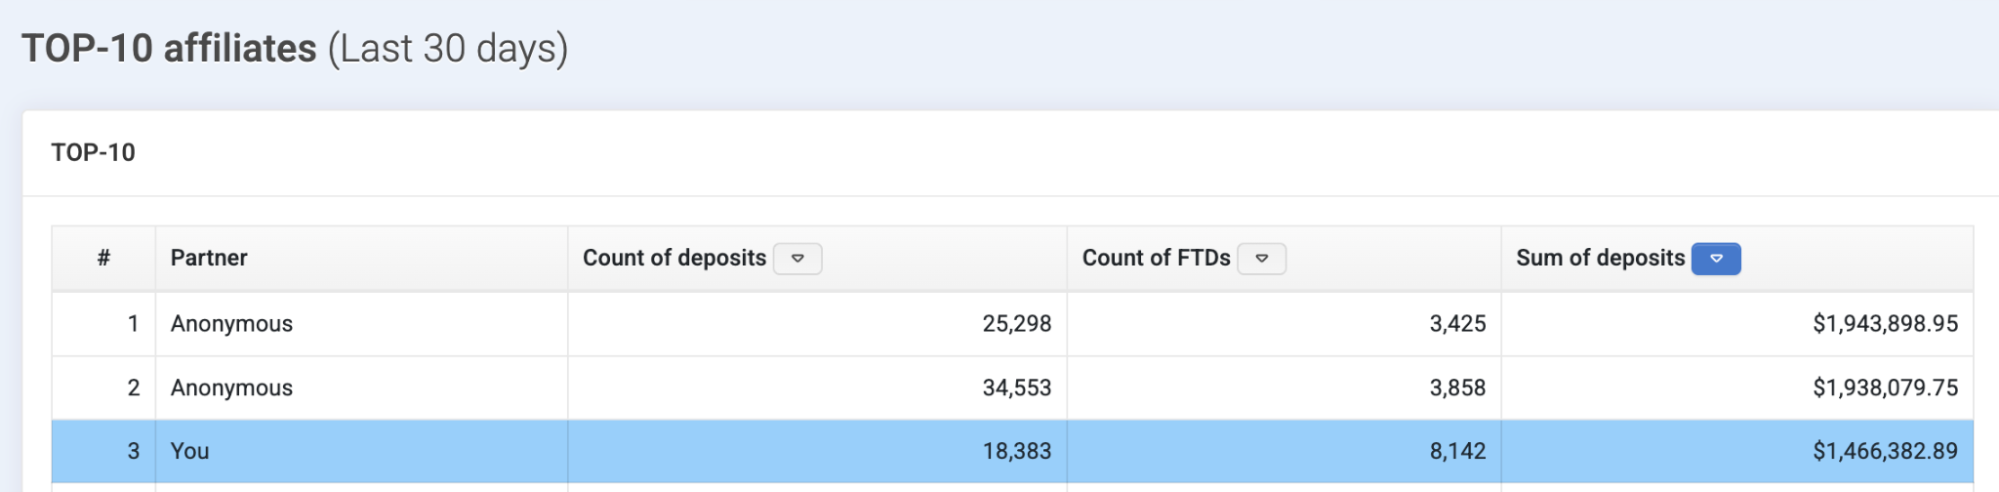Click the Count of deposits header label
The width and height of the screenshot is (1999, 492).
click(674, 258)
